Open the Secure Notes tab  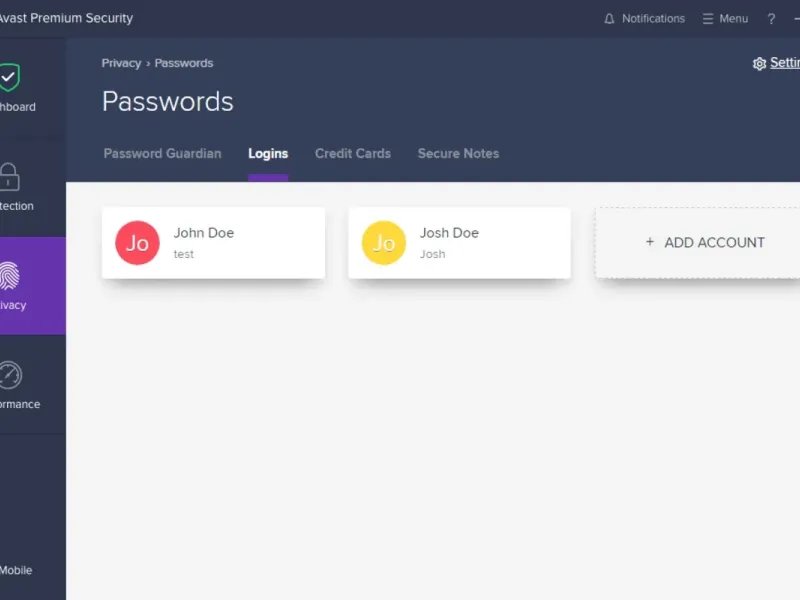point(458,154)
